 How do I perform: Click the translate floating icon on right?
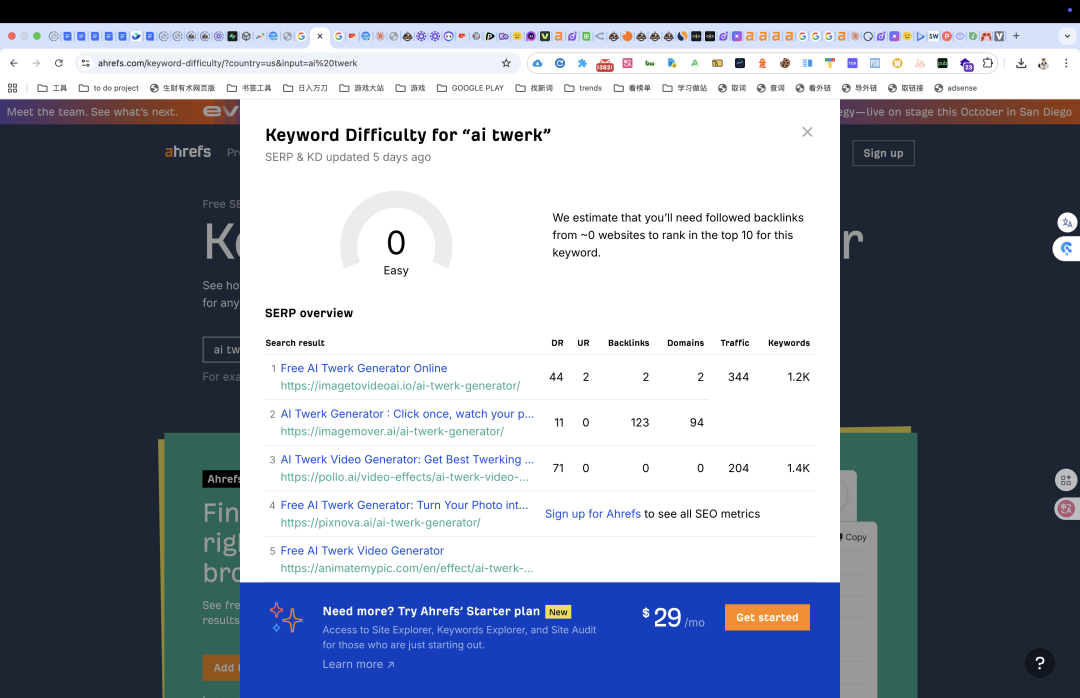1067,223
